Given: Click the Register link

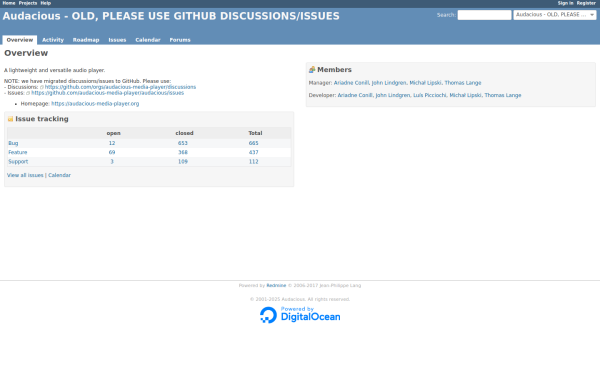Looking at the screenshot, I should pyautogui.click(x=586, y=3).
